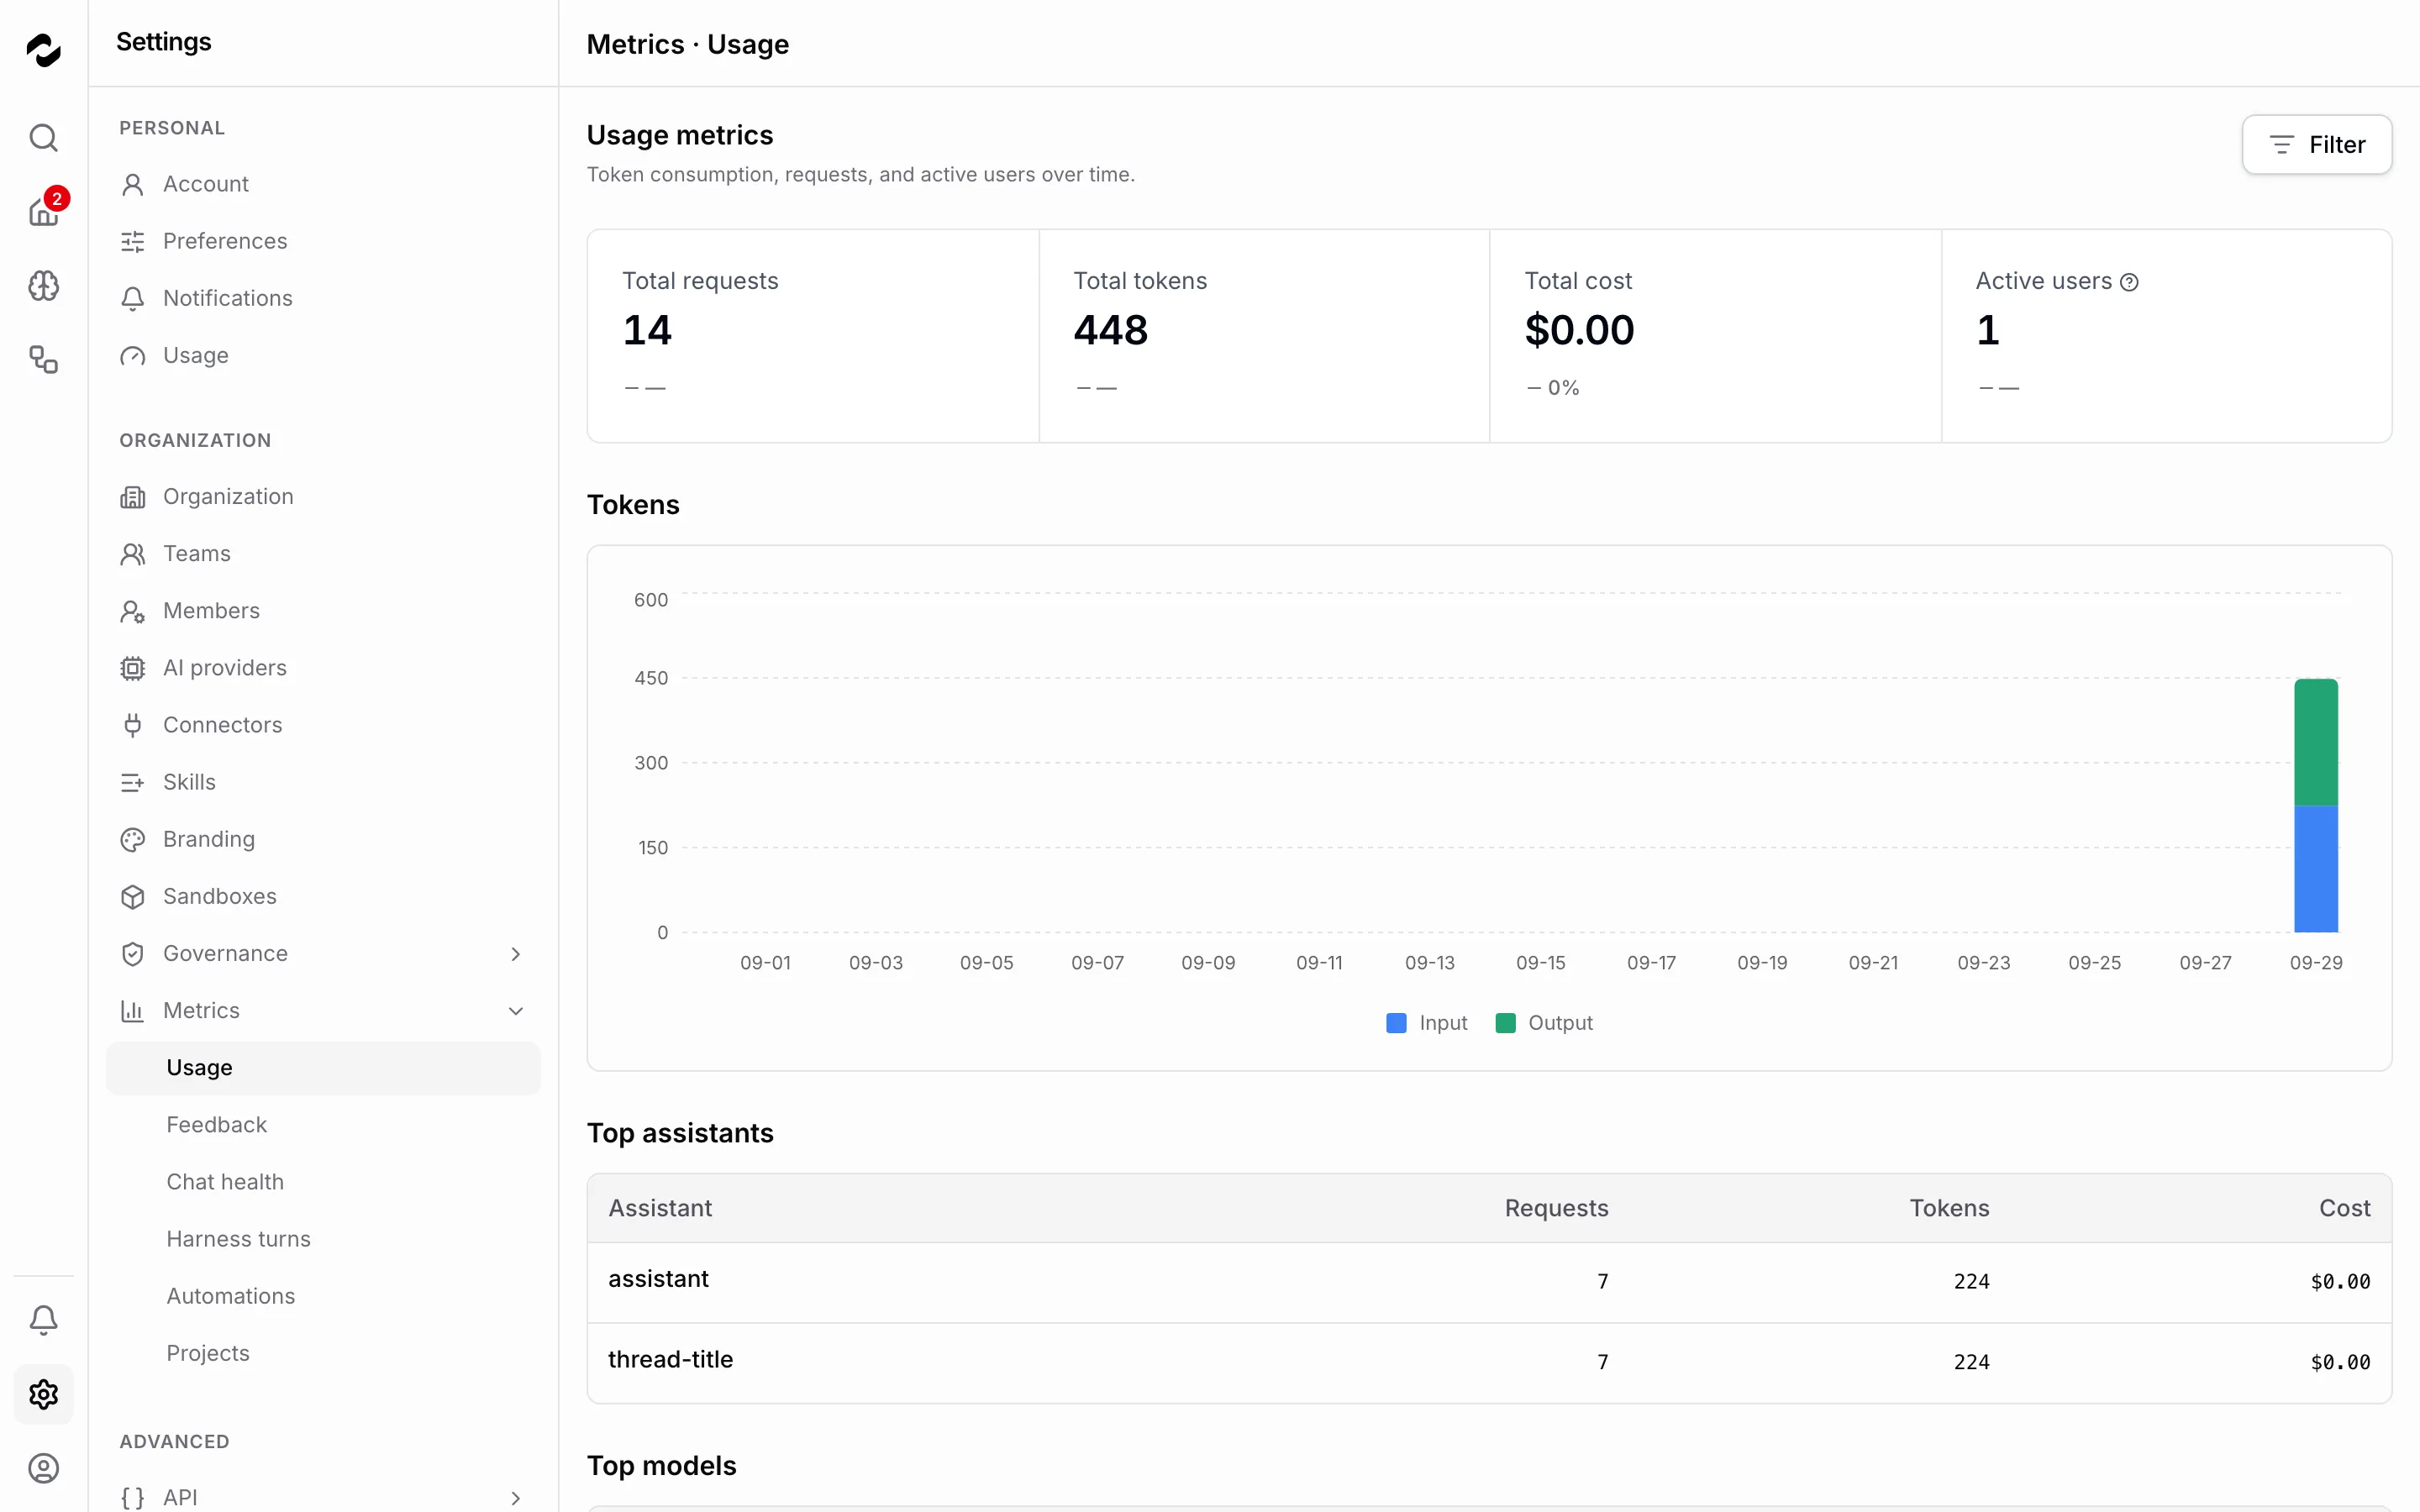
Task: Open the brain icon in rail
Action: 43,286
